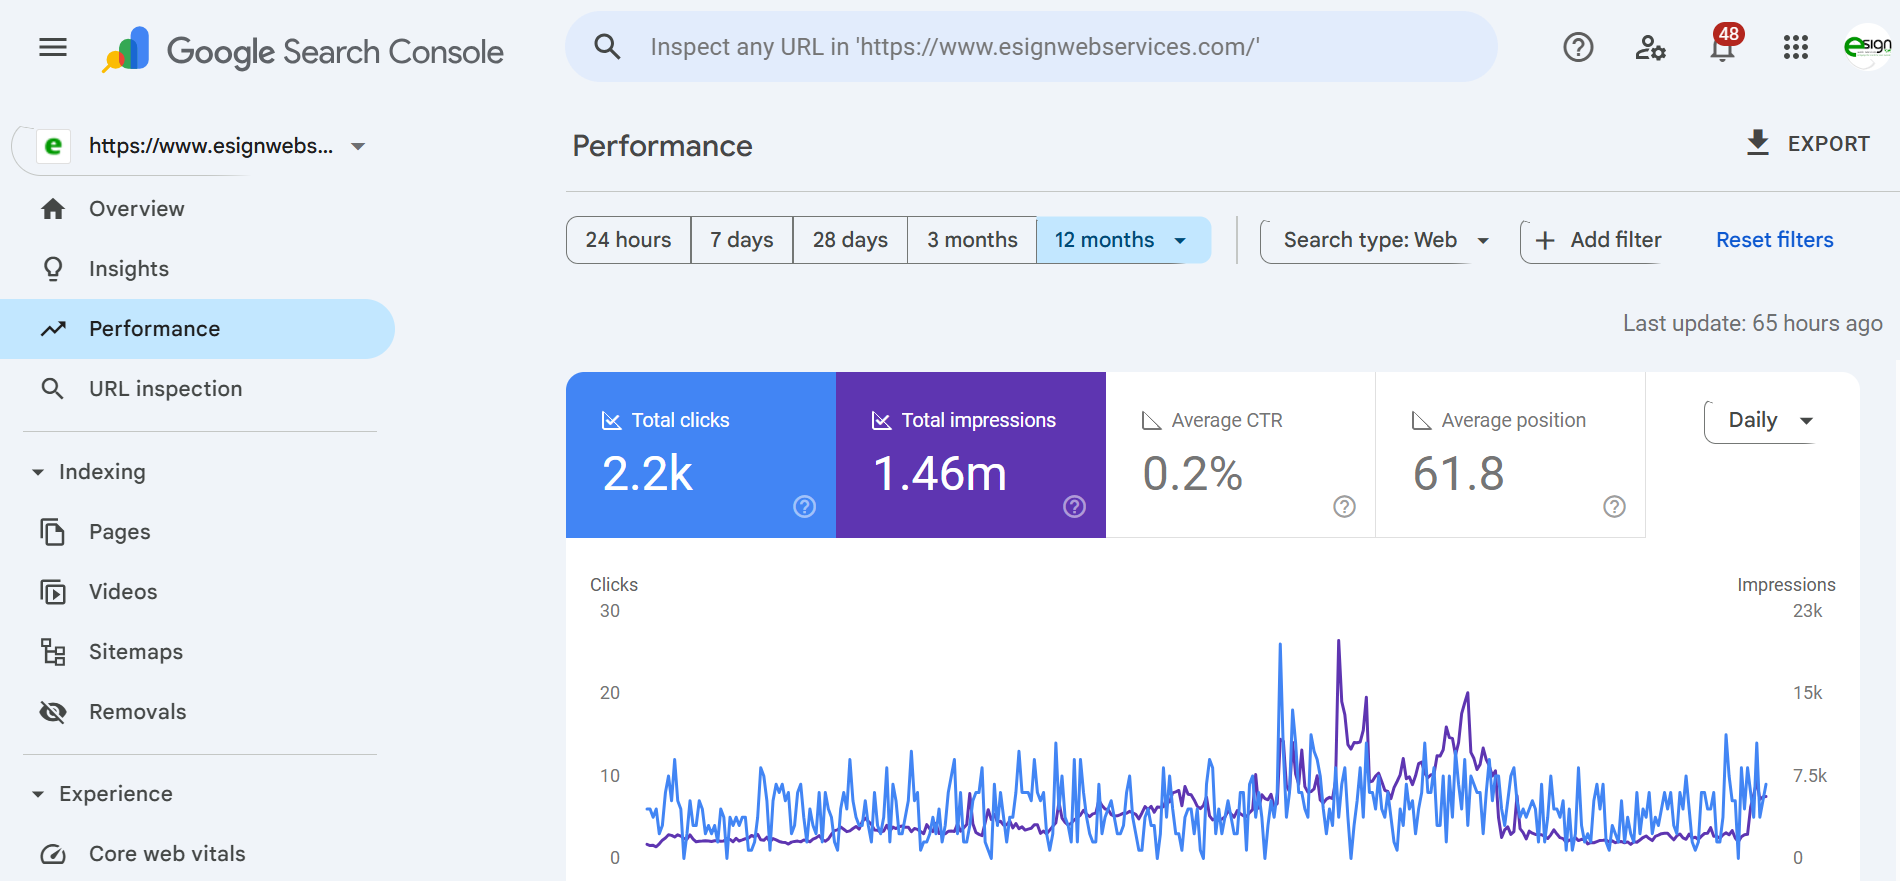Click the Add filter button
This screenshot has width=1900, height=881.
tap(1598, 240)
